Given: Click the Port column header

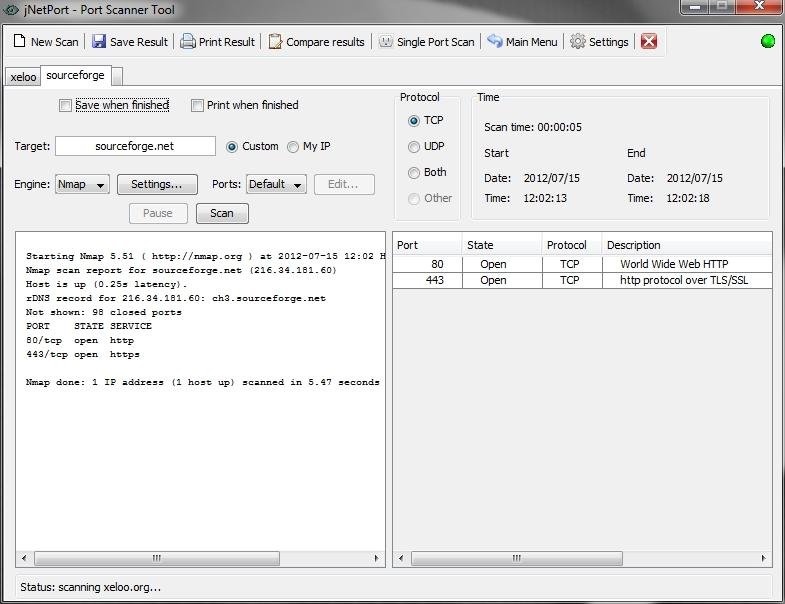Looking at the screenshot, I should pos(427,245).
